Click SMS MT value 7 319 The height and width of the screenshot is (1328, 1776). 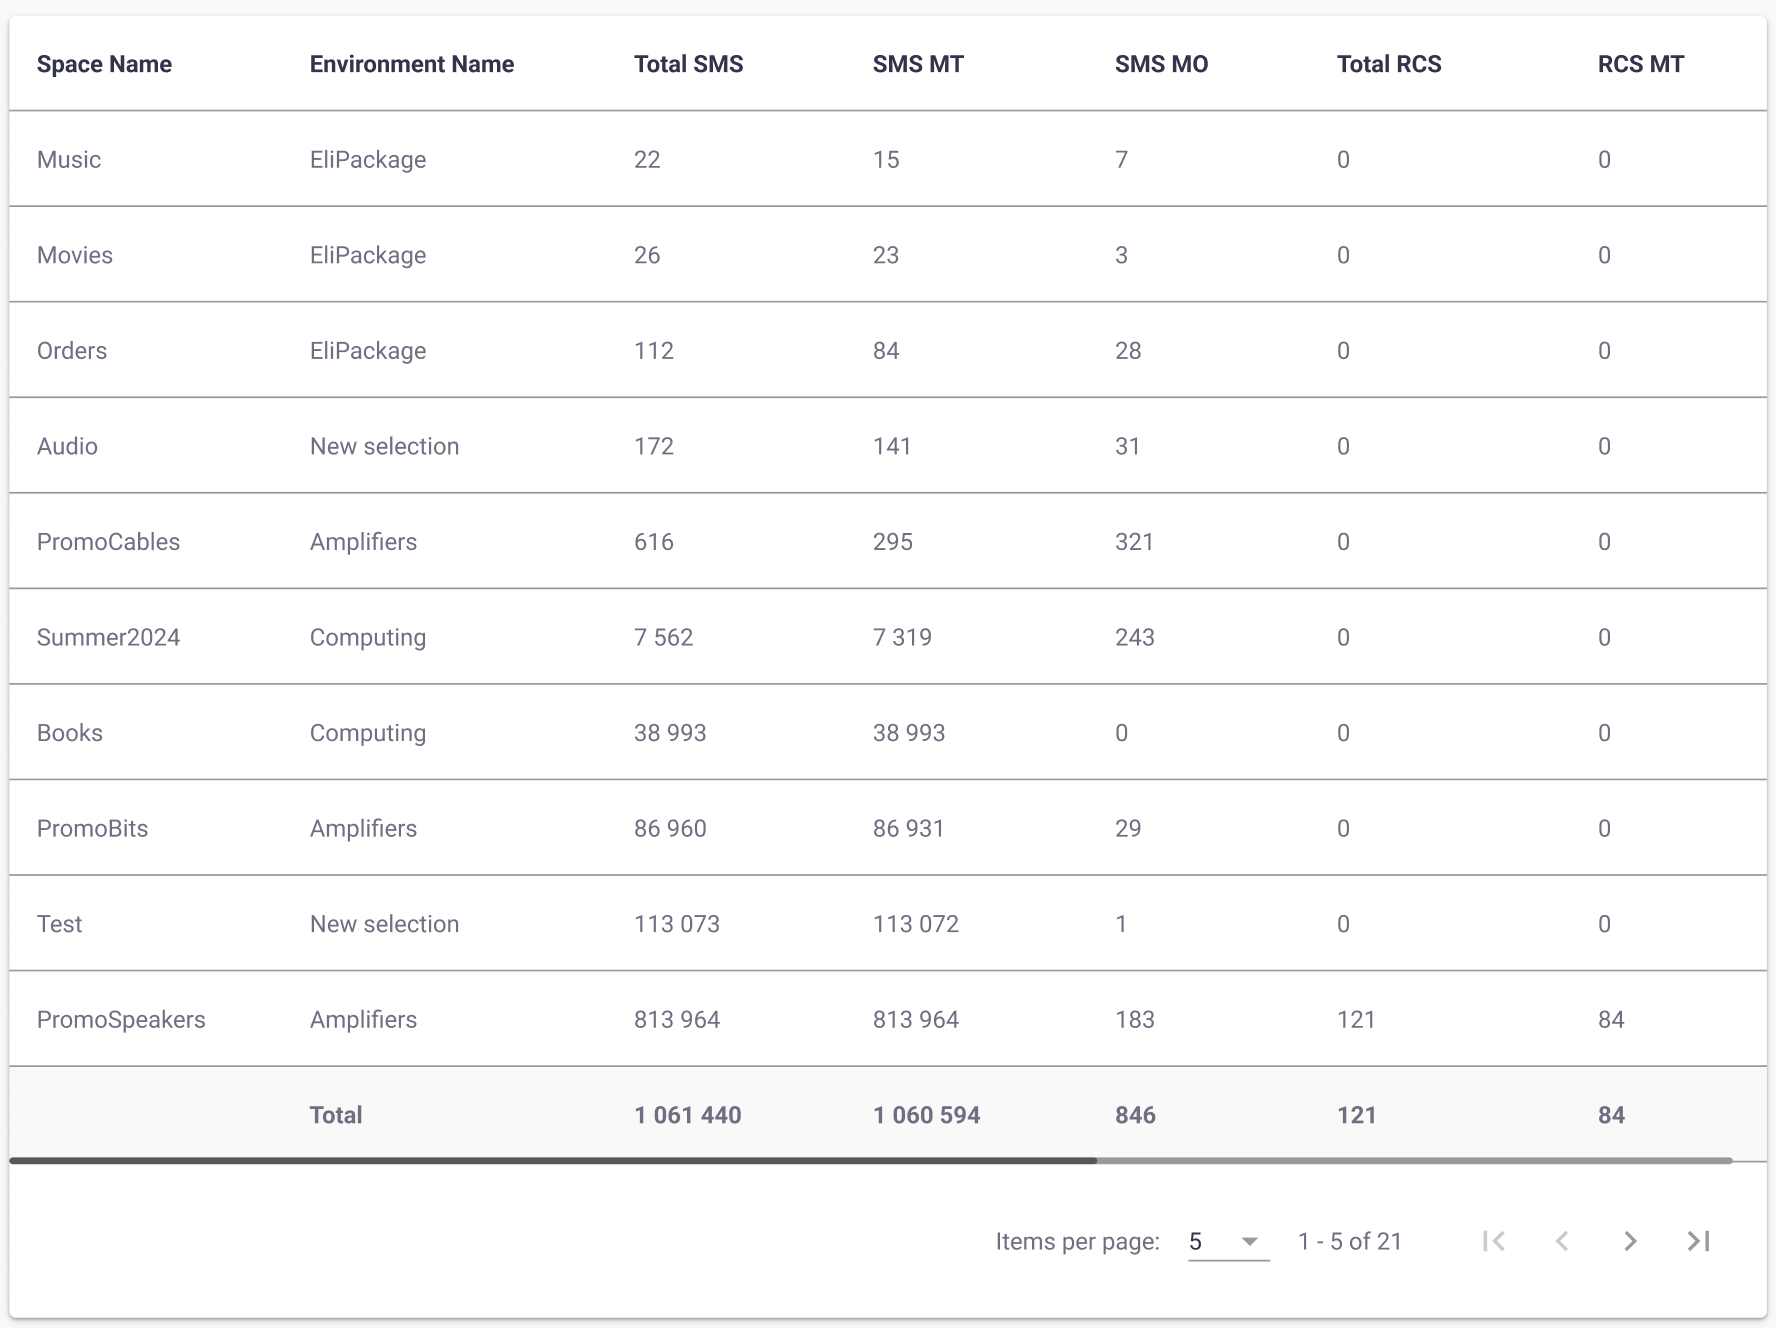pyautogui.click(x=902, y=637)
